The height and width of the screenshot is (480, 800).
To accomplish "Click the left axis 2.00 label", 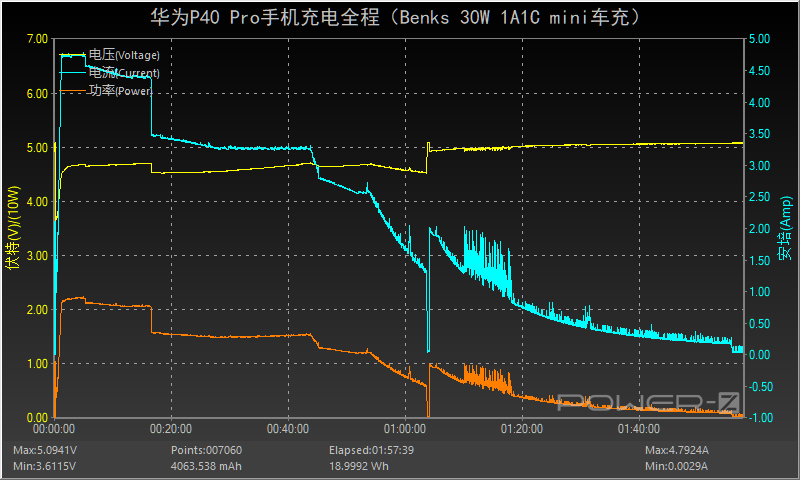I will pyautogui.click(x=37, y=310).
